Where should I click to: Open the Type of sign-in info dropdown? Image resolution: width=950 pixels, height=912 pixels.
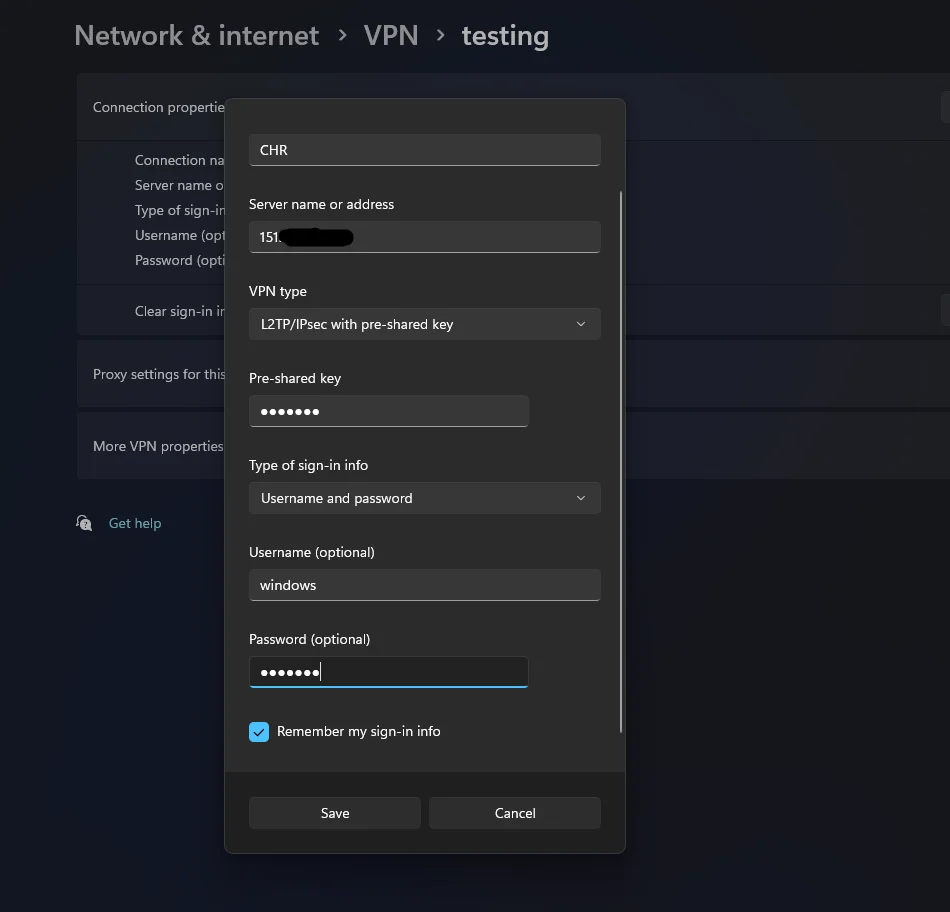[x=424, y=498]
